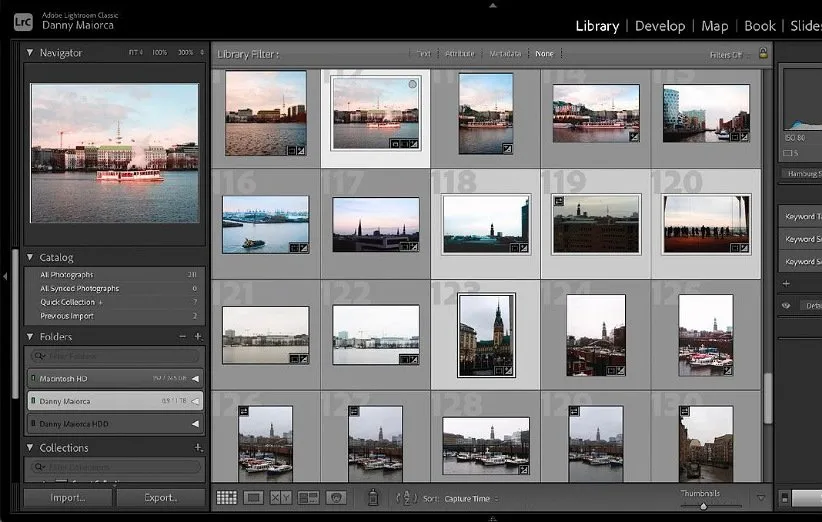Switch to the Develop module
This screenshot has height=522, width=822.
660,25
